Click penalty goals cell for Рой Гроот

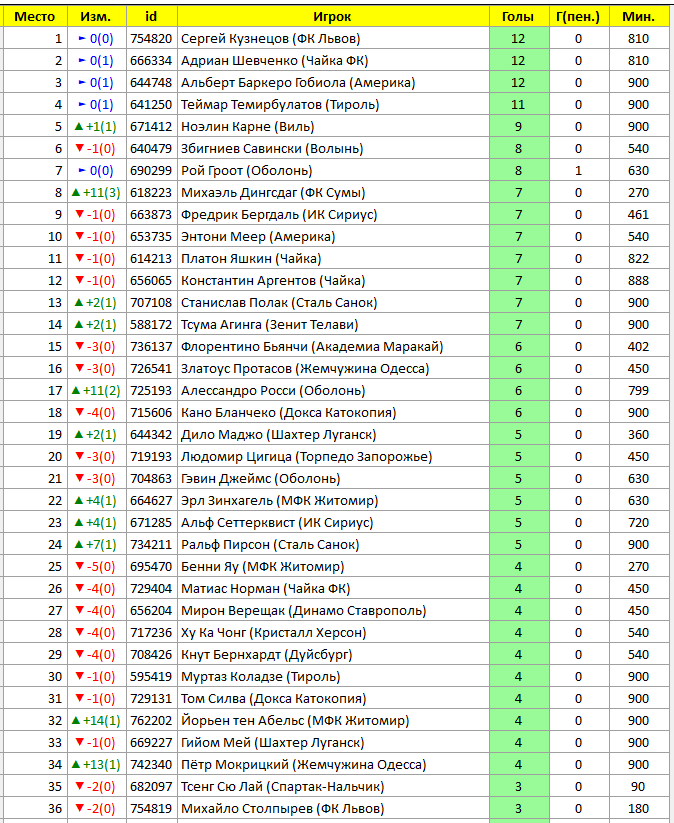(x=578, y=171)
